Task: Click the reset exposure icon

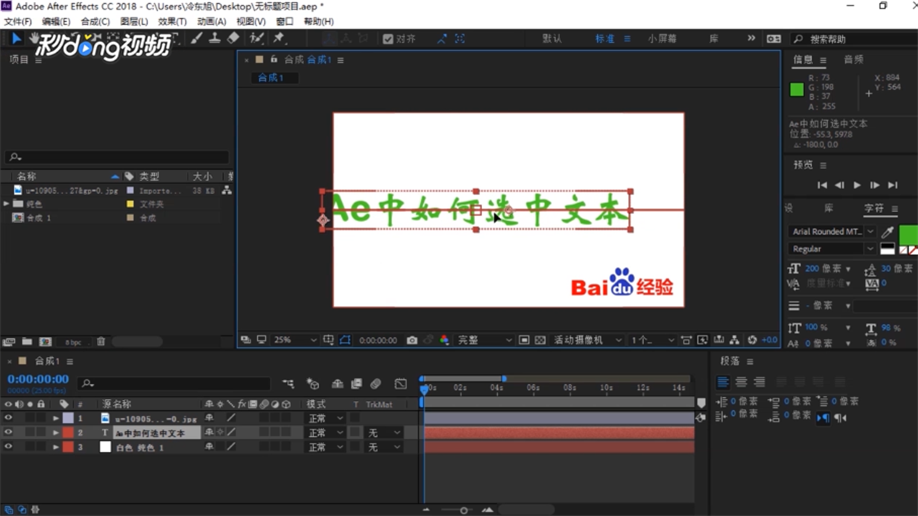Action: [752, 340]
